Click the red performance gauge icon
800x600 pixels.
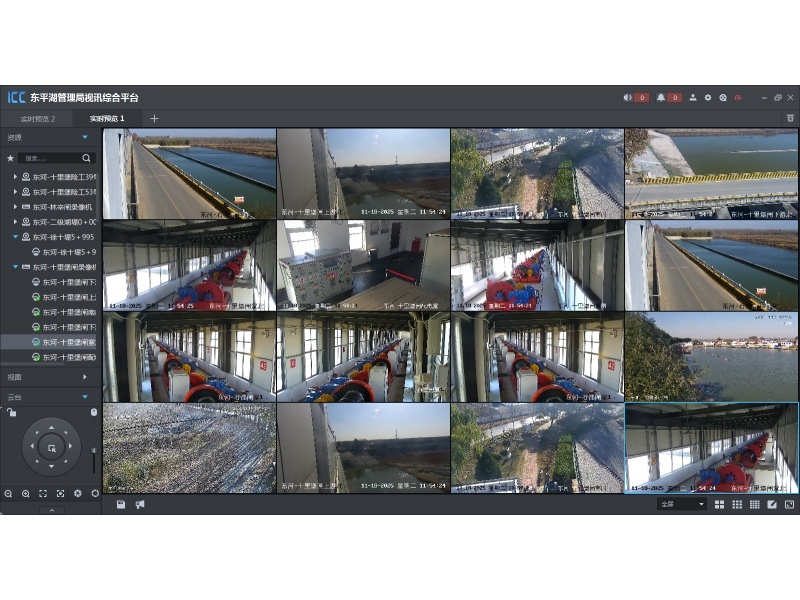coord(738,98)
